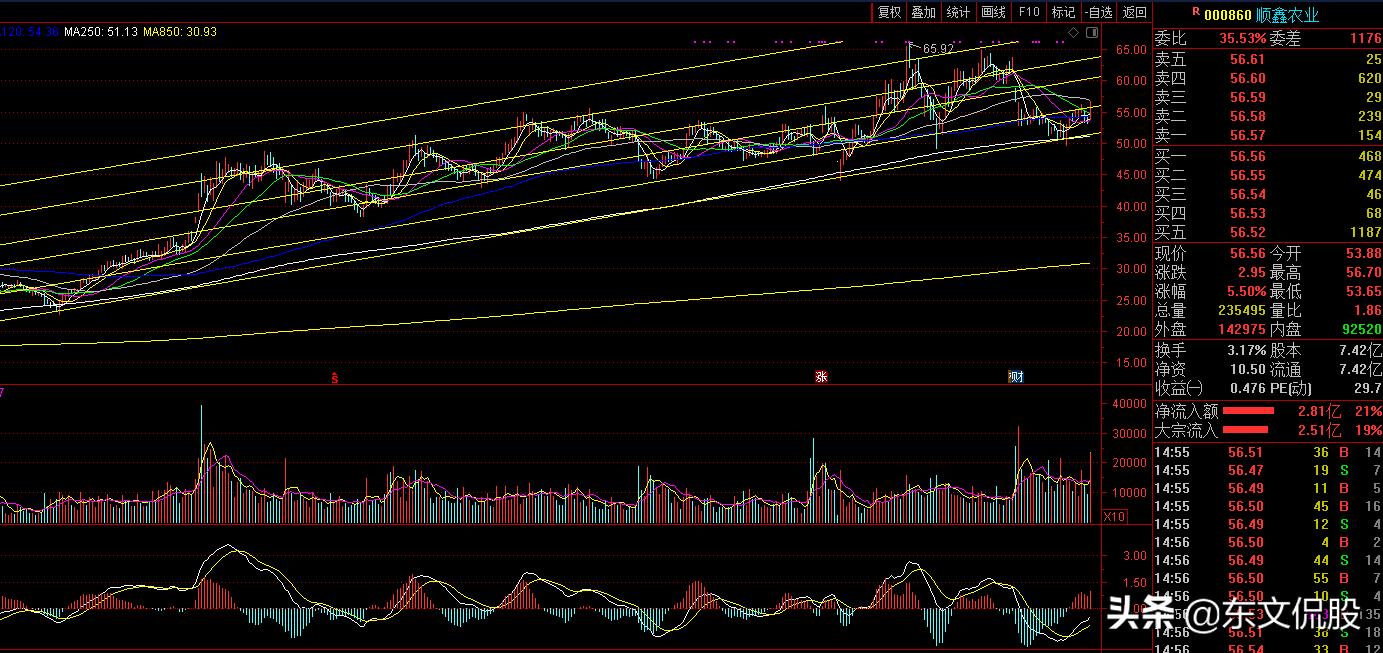The image size is (1383, 653).
Task: Click the 财 financial report marker icon
Action: click(1016, 377)
